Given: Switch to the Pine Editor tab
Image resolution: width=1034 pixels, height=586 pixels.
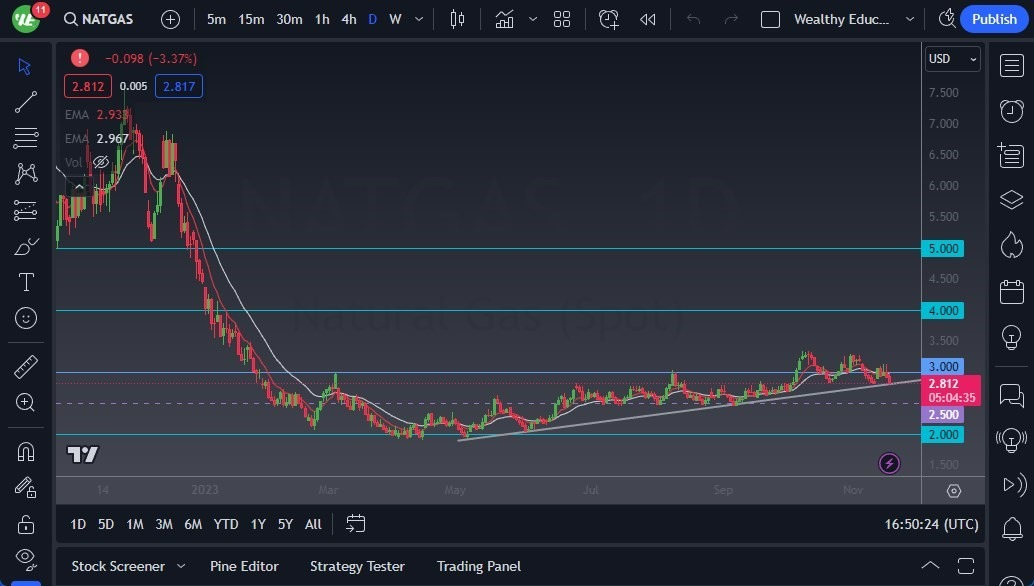Looking at the screenshot, I should [x=244, y=566].
